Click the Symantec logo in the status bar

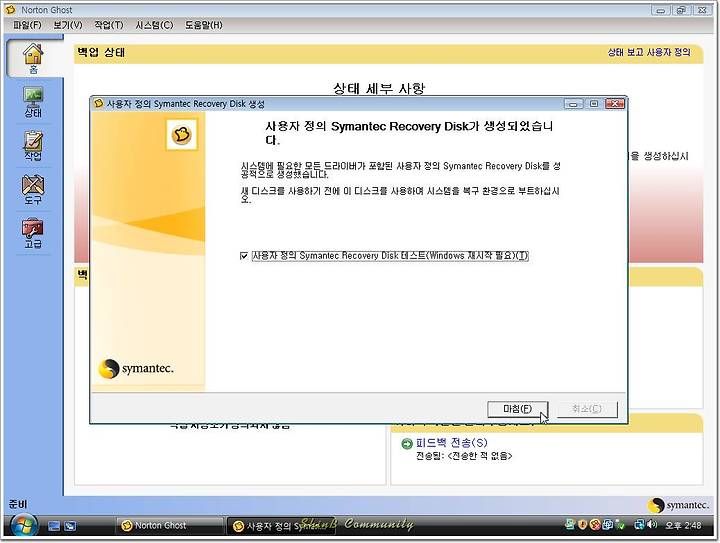pos(678,505)
